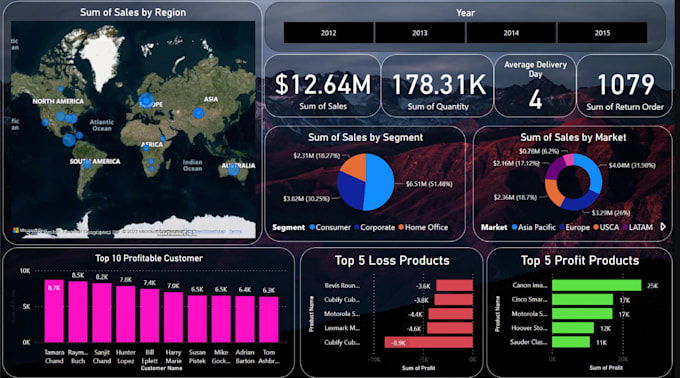This screenshot has width=680, height=378.
Task: Click the Europe market legend entry
Action: (574, 227)
